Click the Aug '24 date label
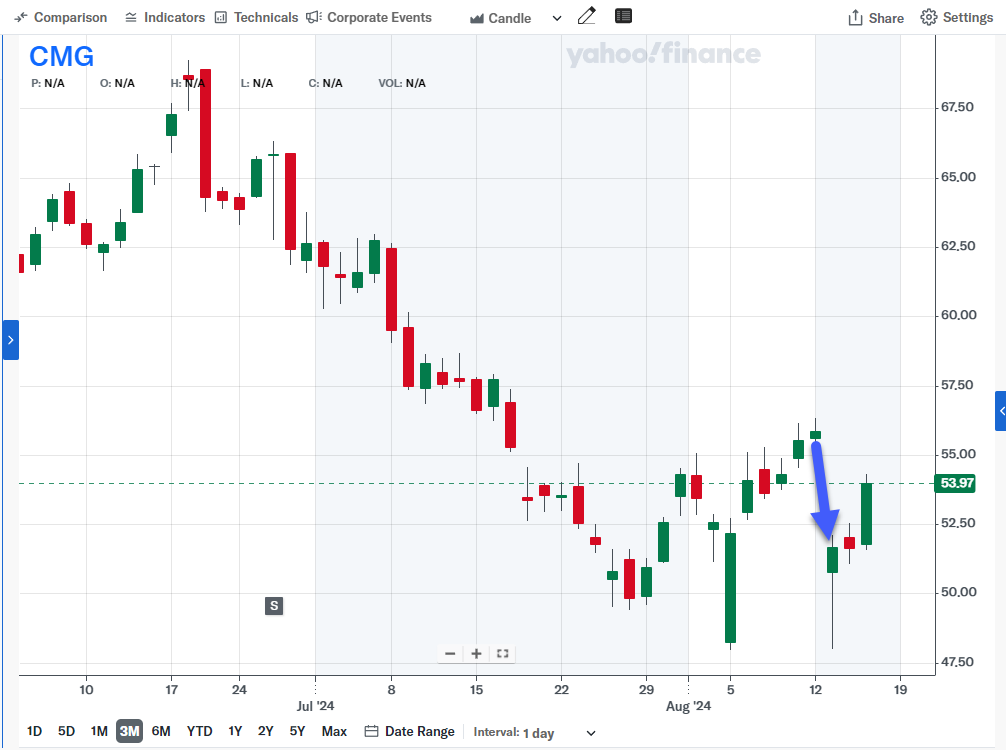The height and width of the screenshot is (750, 1006). [688, 706]
